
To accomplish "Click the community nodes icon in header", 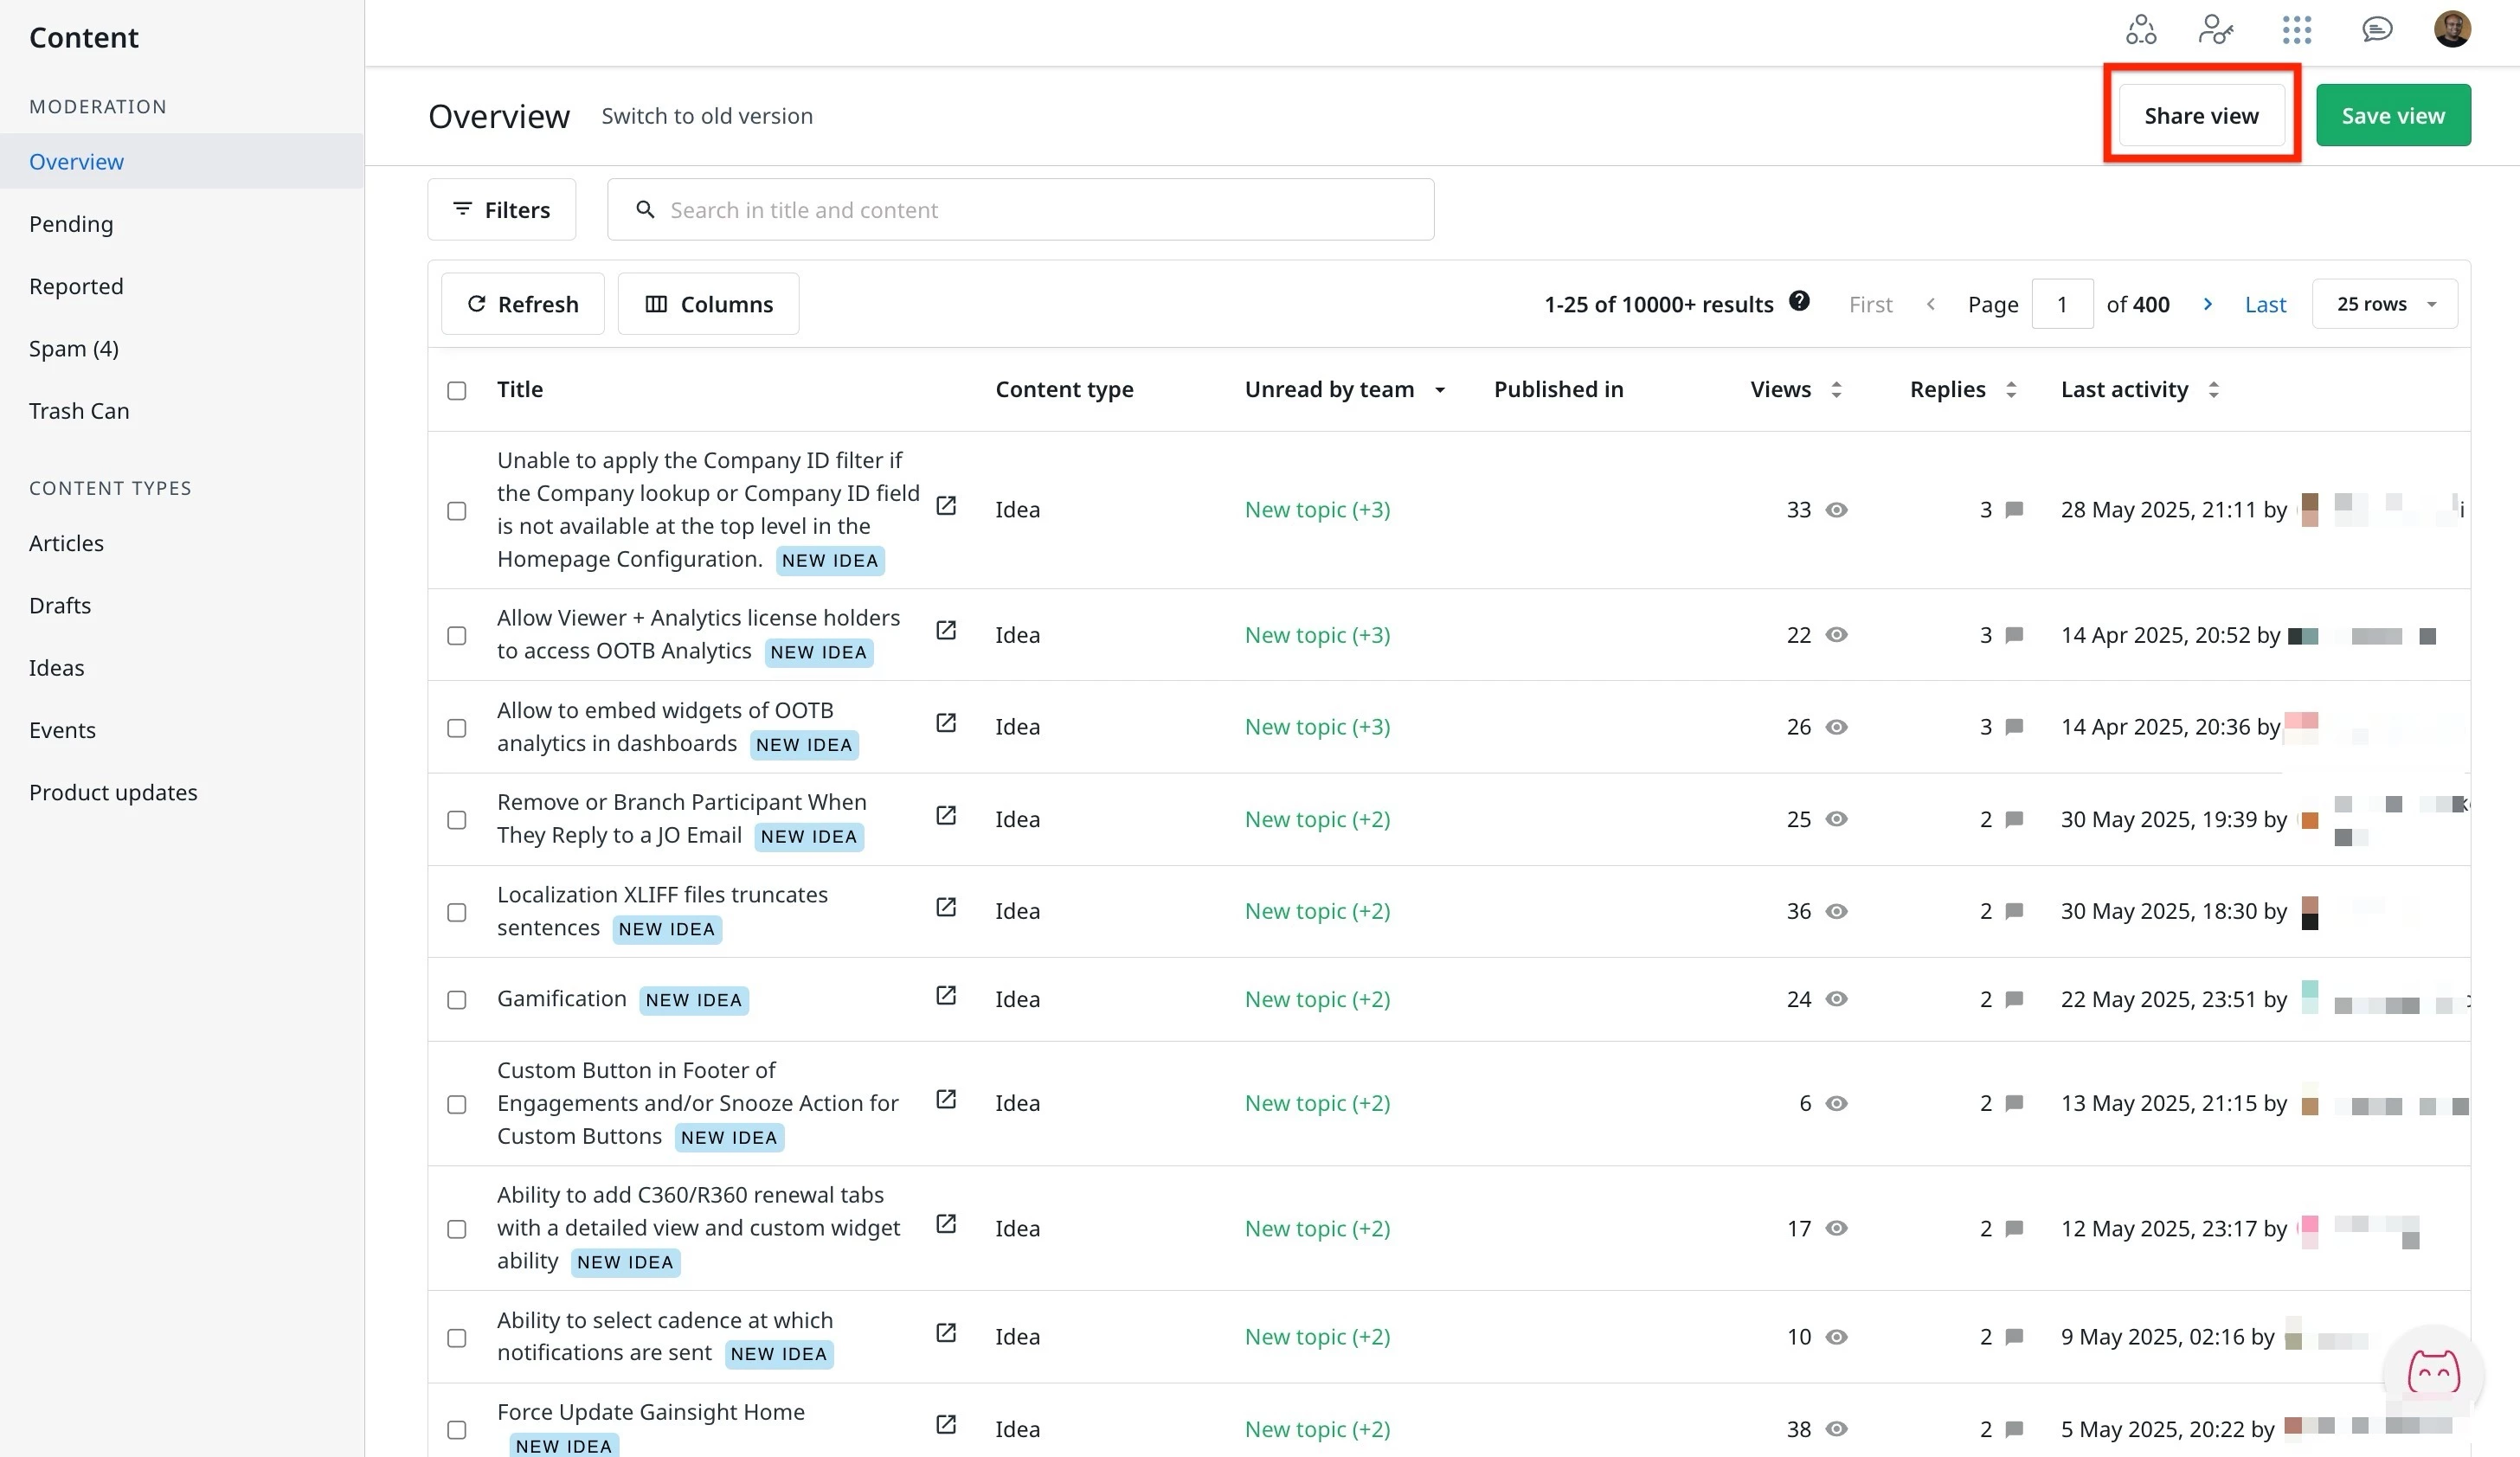I will 2141,30.
